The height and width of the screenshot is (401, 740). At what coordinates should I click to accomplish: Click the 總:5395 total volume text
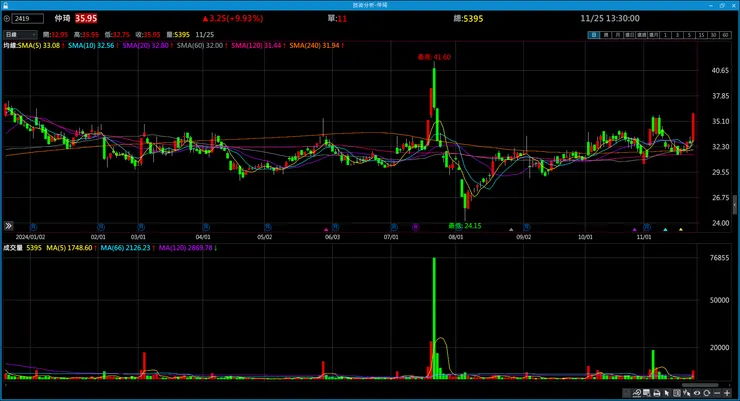pos(468,18)
